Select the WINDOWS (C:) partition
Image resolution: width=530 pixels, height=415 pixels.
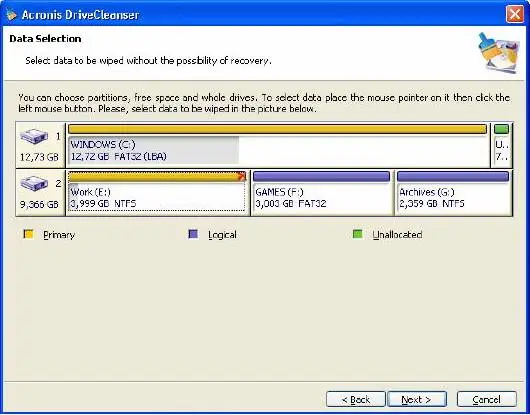pos(278,145)
